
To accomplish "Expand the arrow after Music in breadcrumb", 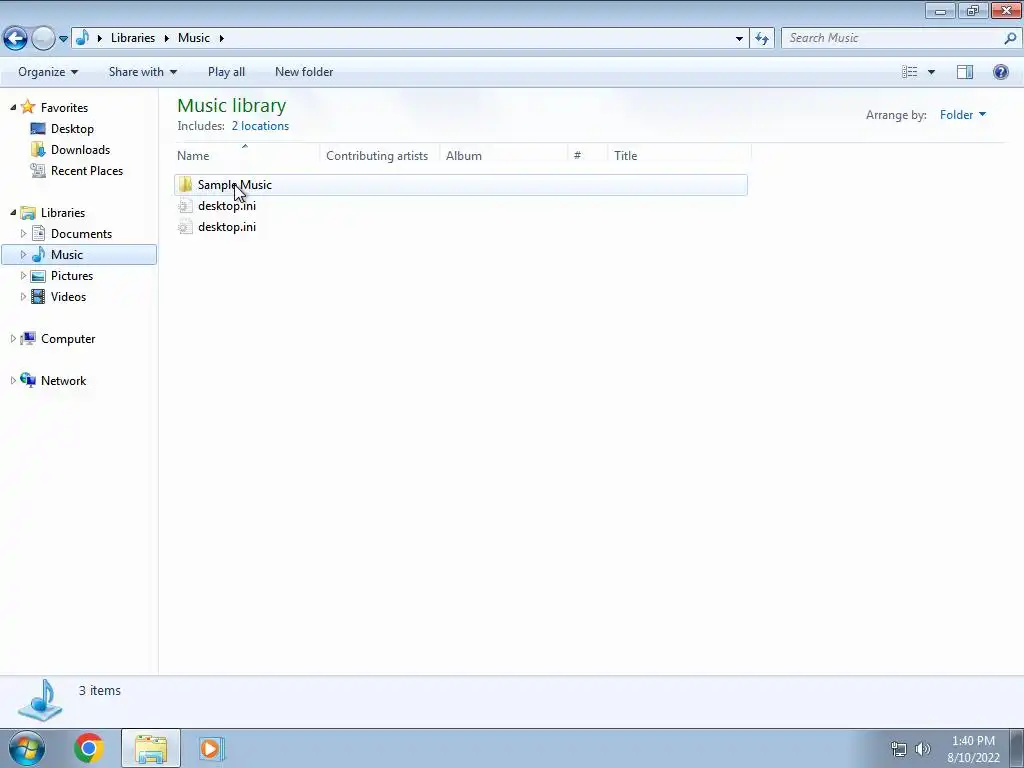I will point(222,38).
